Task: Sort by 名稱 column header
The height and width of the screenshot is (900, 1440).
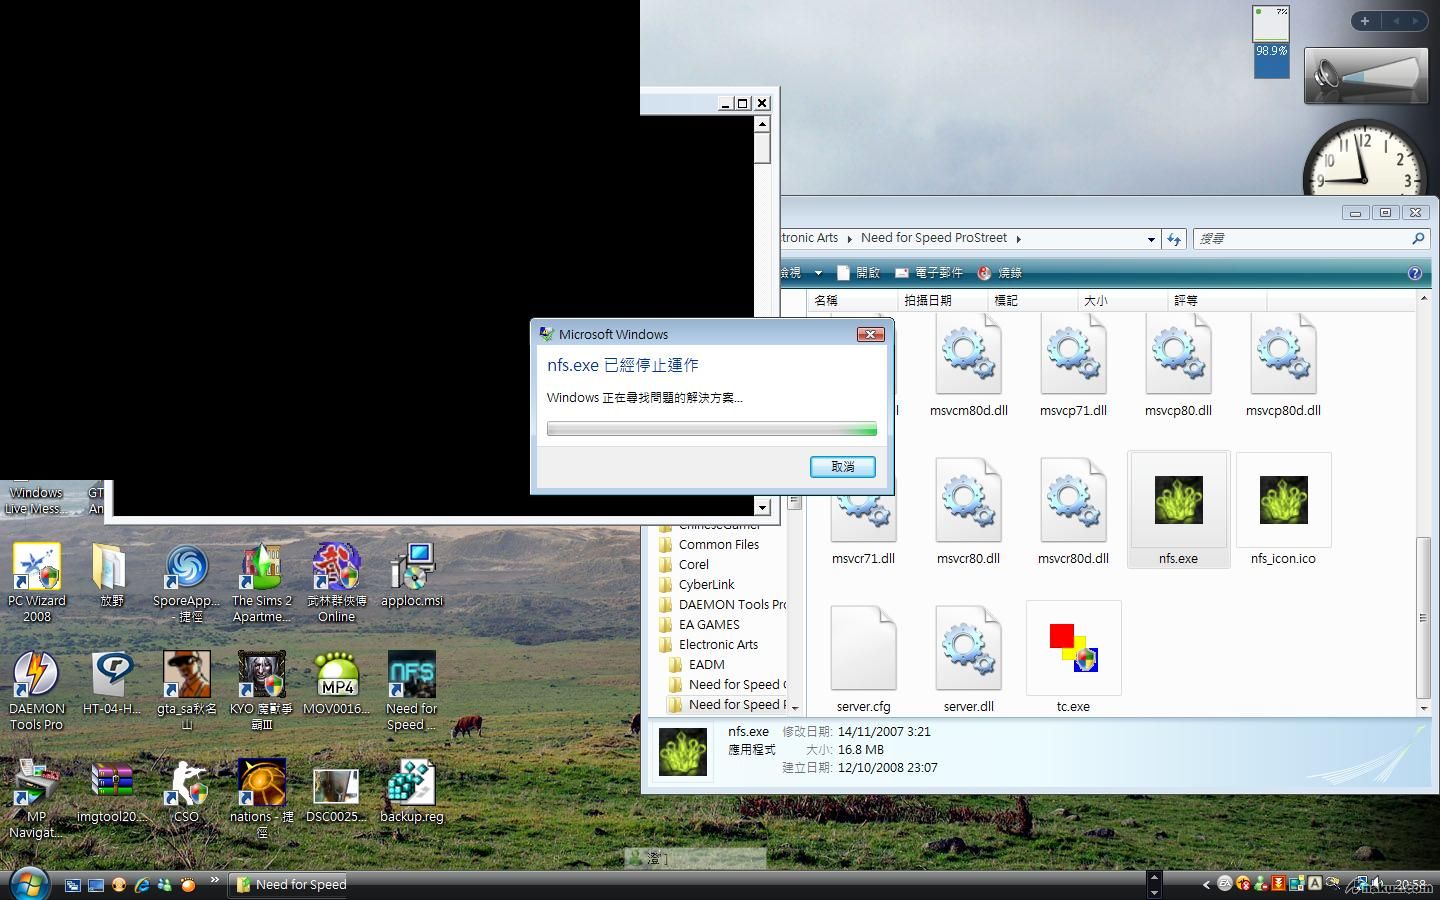Action: coord(853,300)
